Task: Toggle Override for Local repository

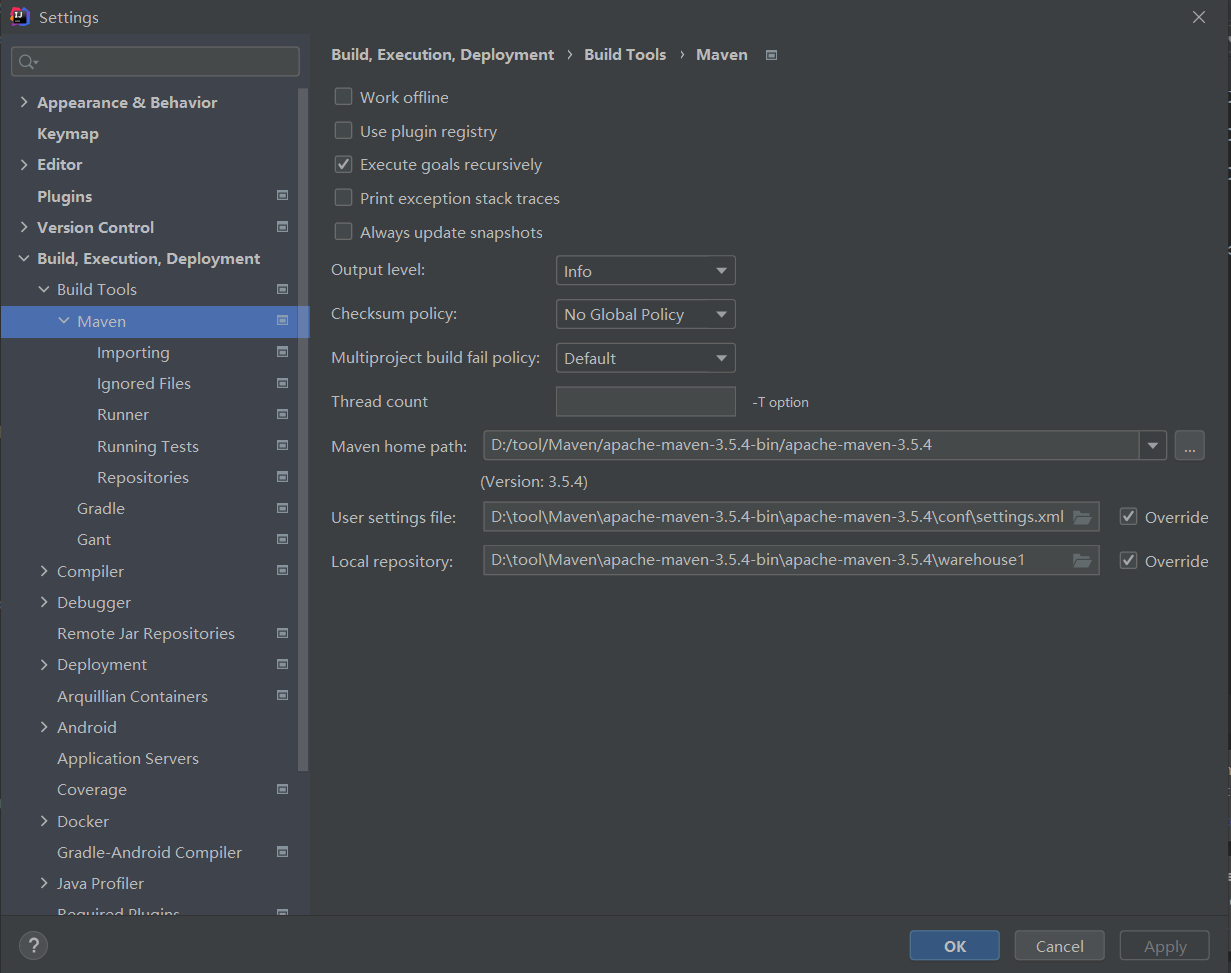Action: (x=1129, y=561)
